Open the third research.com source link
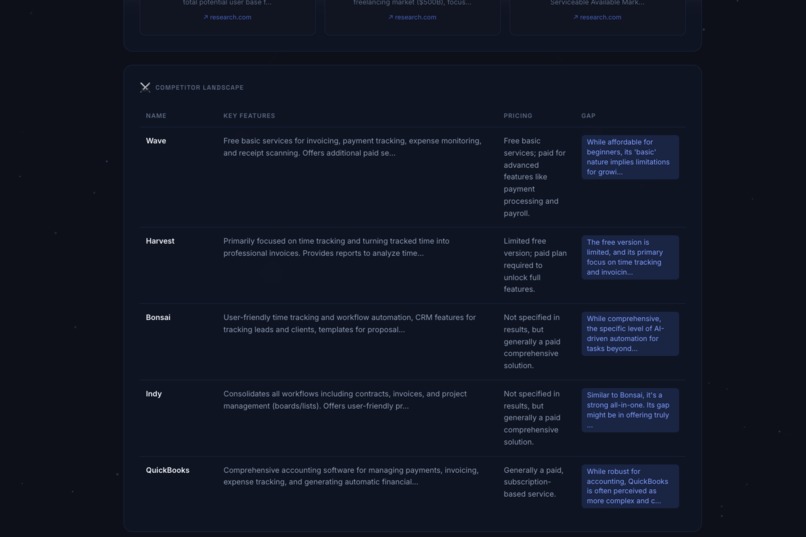The width and height of the screenshot is (806, 537). click(597, 17)
